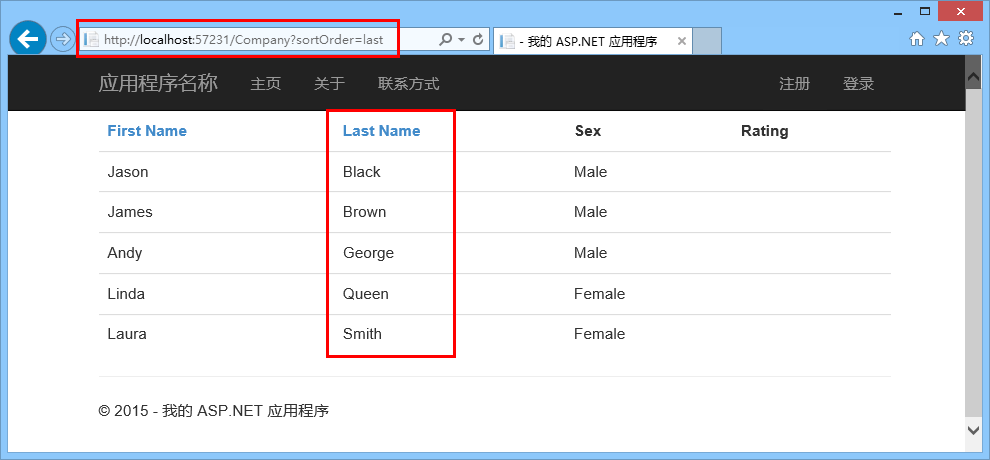
Task: Expand the address bar autocomplete dropdown arrow
Action: pos(462,39)
